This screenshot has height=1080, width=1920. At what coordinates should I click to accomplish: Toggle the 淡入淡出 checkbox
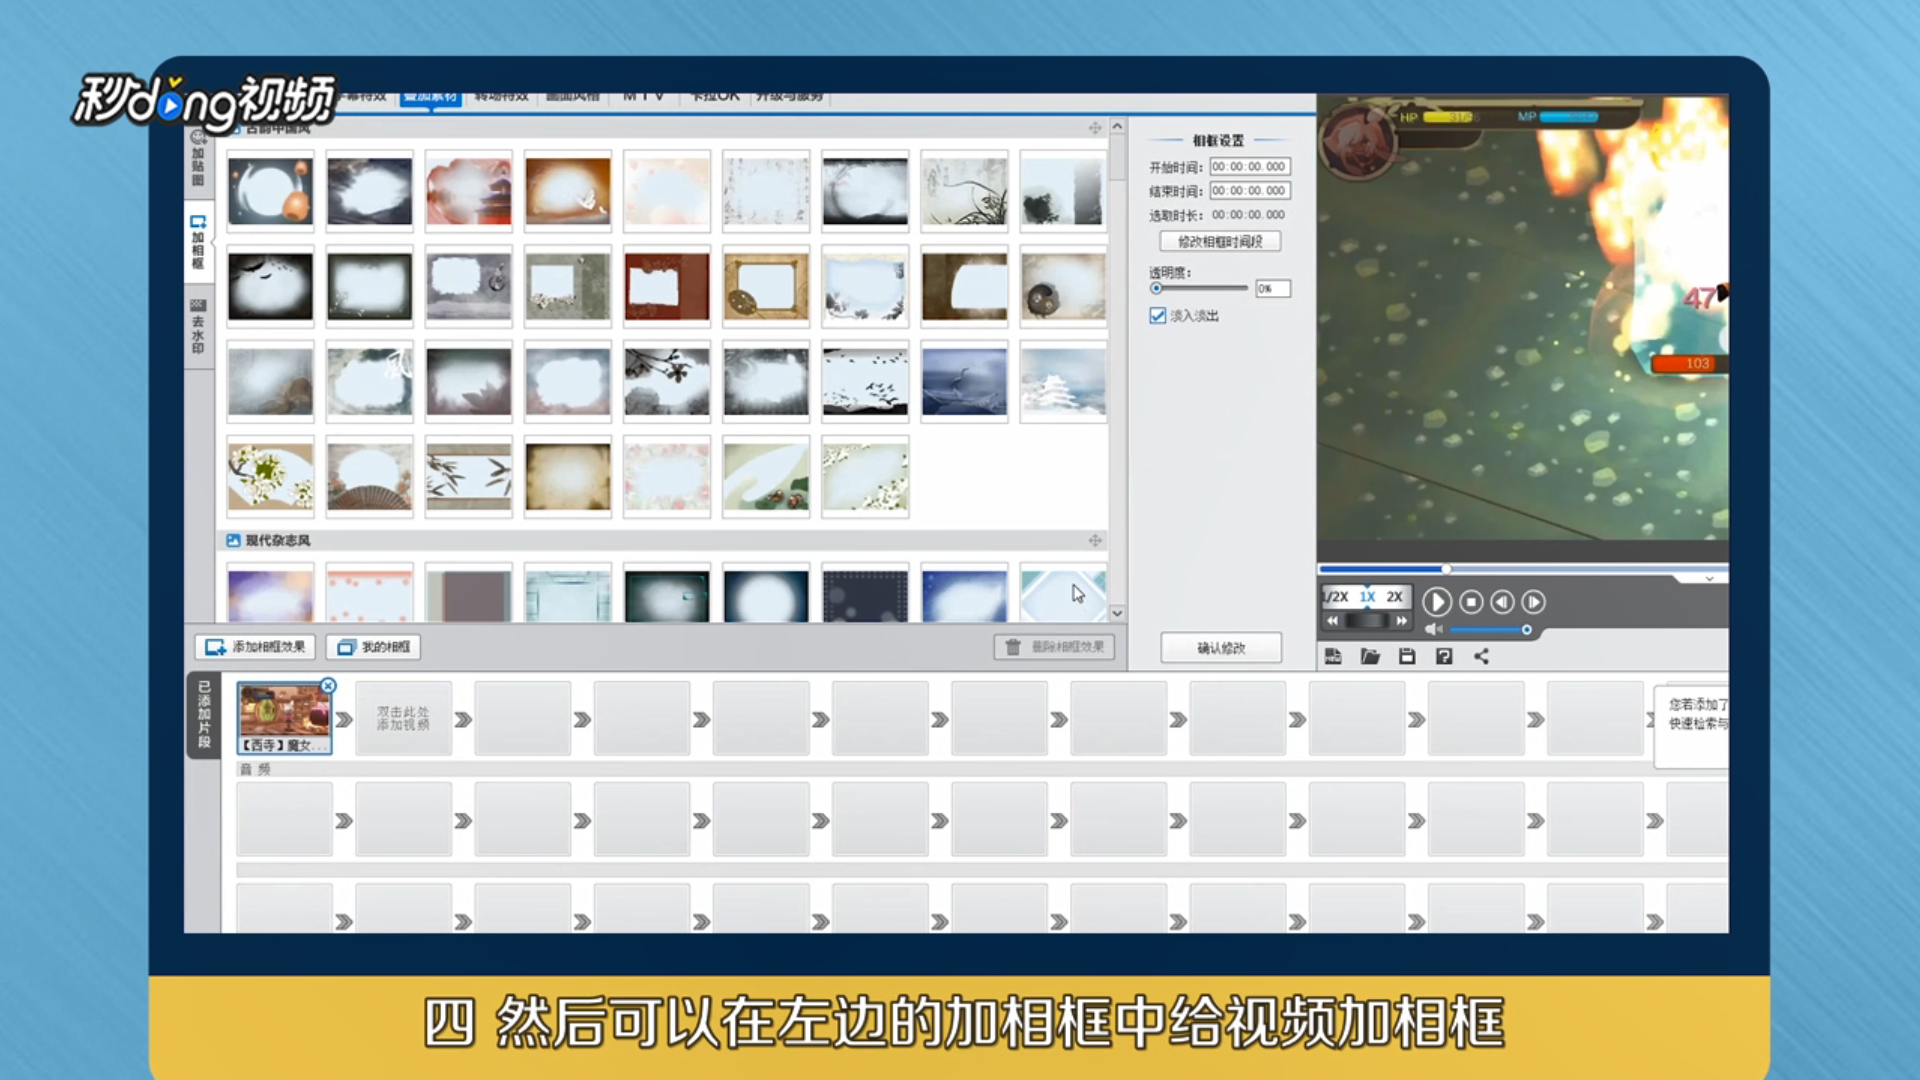(1158, 316)
